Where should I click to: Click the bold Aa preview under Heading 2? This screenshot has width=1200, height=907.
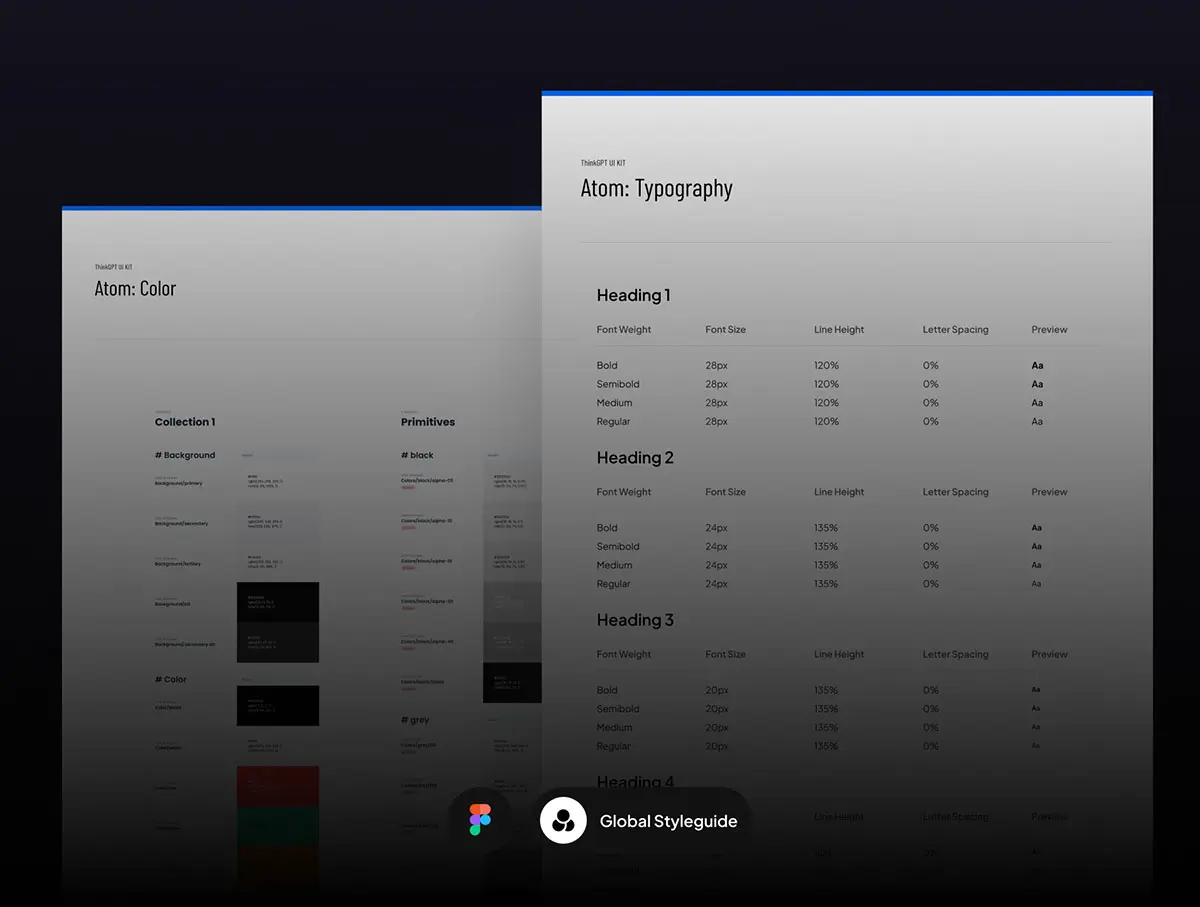tap(1036, 528)
